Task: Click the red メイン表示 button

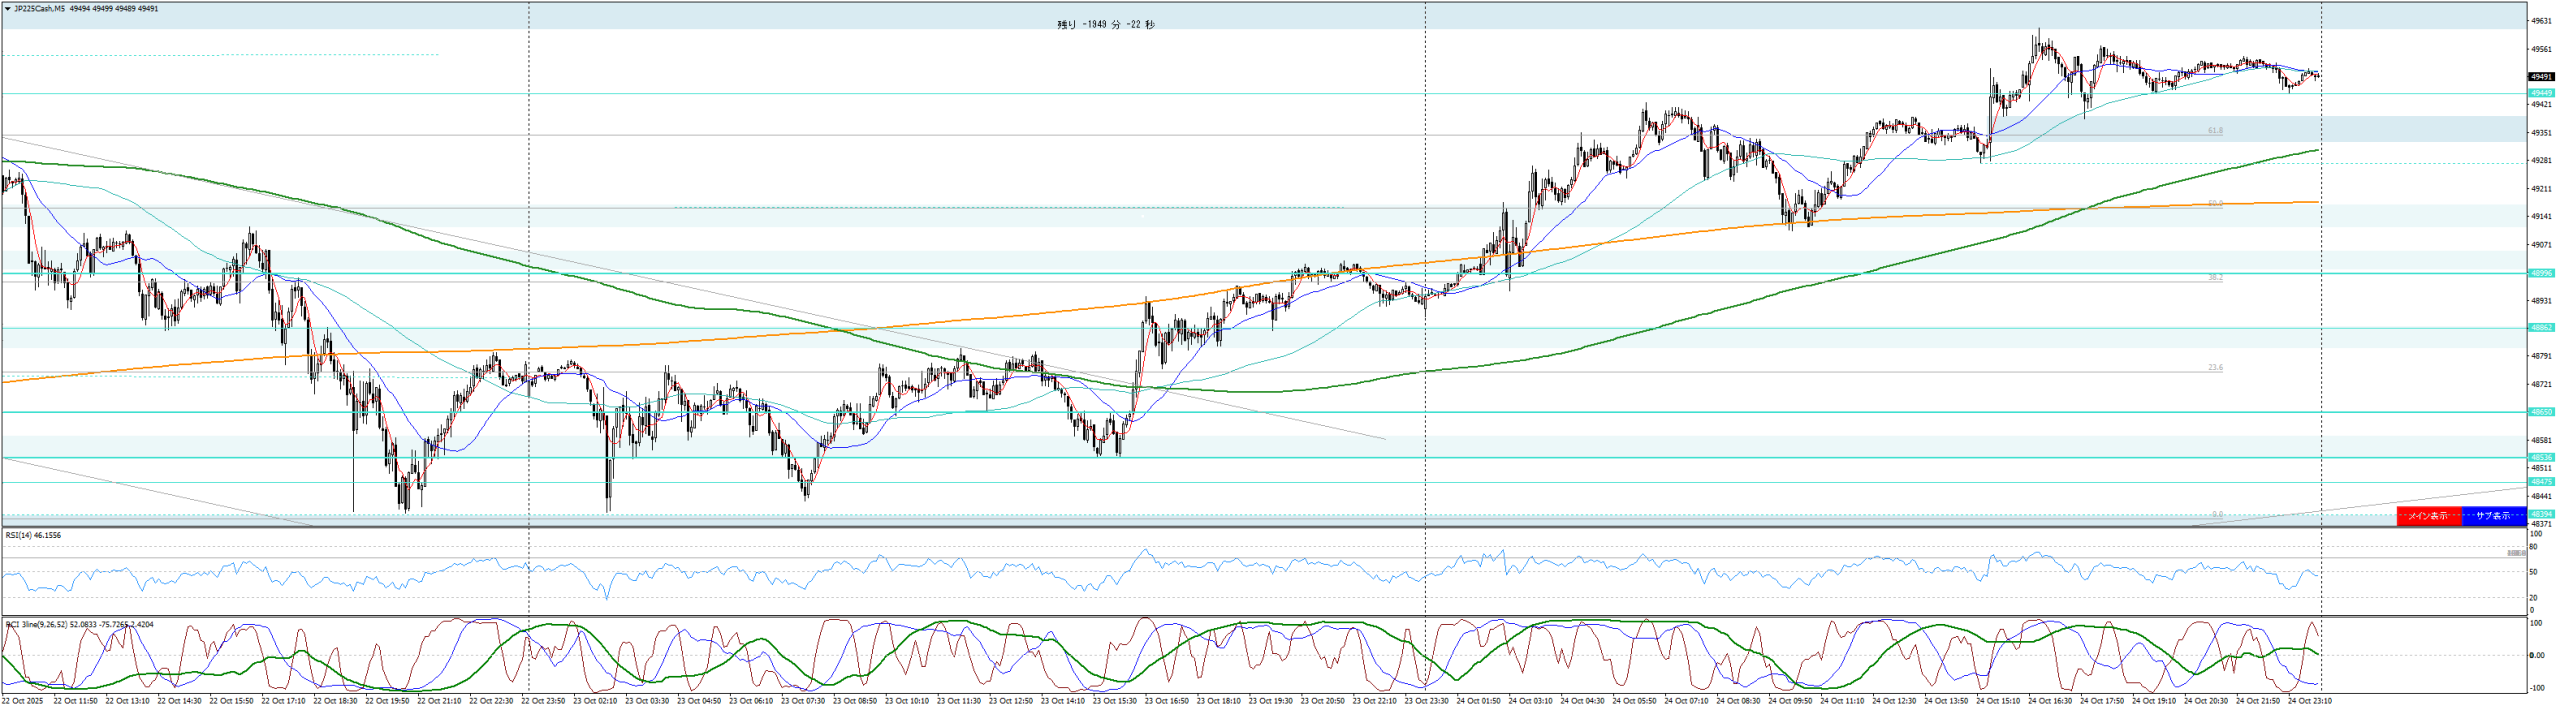Action: (x=2427, y=516)
